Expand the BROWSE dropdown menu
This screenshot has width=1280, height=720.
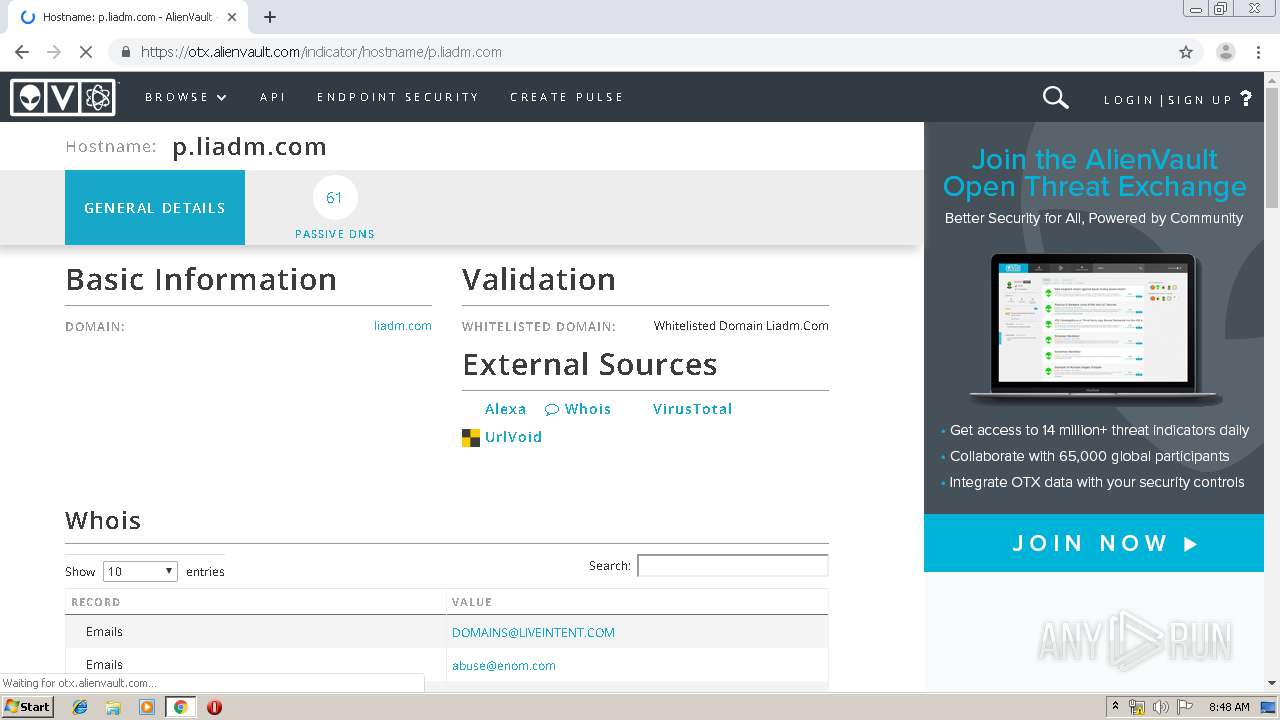tap(186, 97)
